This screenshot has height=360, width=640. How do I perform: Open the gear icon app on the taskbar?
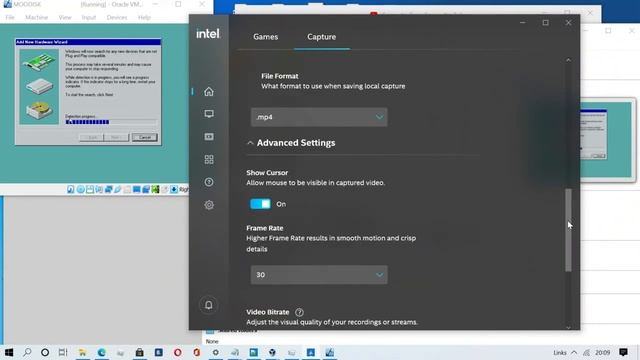(216, 352)
